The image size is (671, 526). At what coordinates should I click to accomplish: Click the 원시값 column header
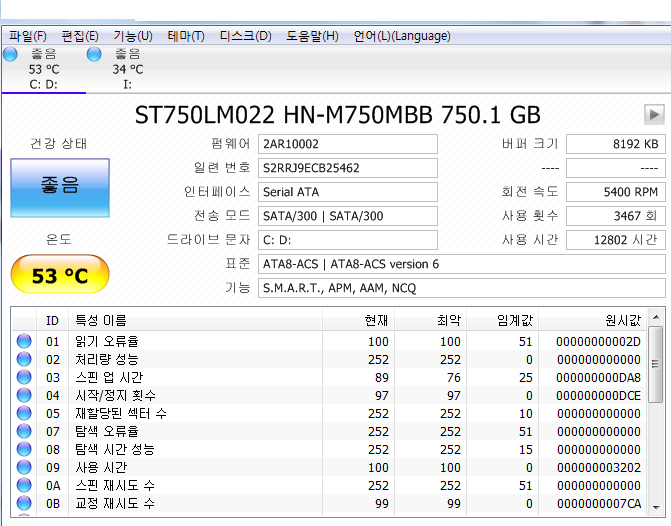click(x=593, y=320)
